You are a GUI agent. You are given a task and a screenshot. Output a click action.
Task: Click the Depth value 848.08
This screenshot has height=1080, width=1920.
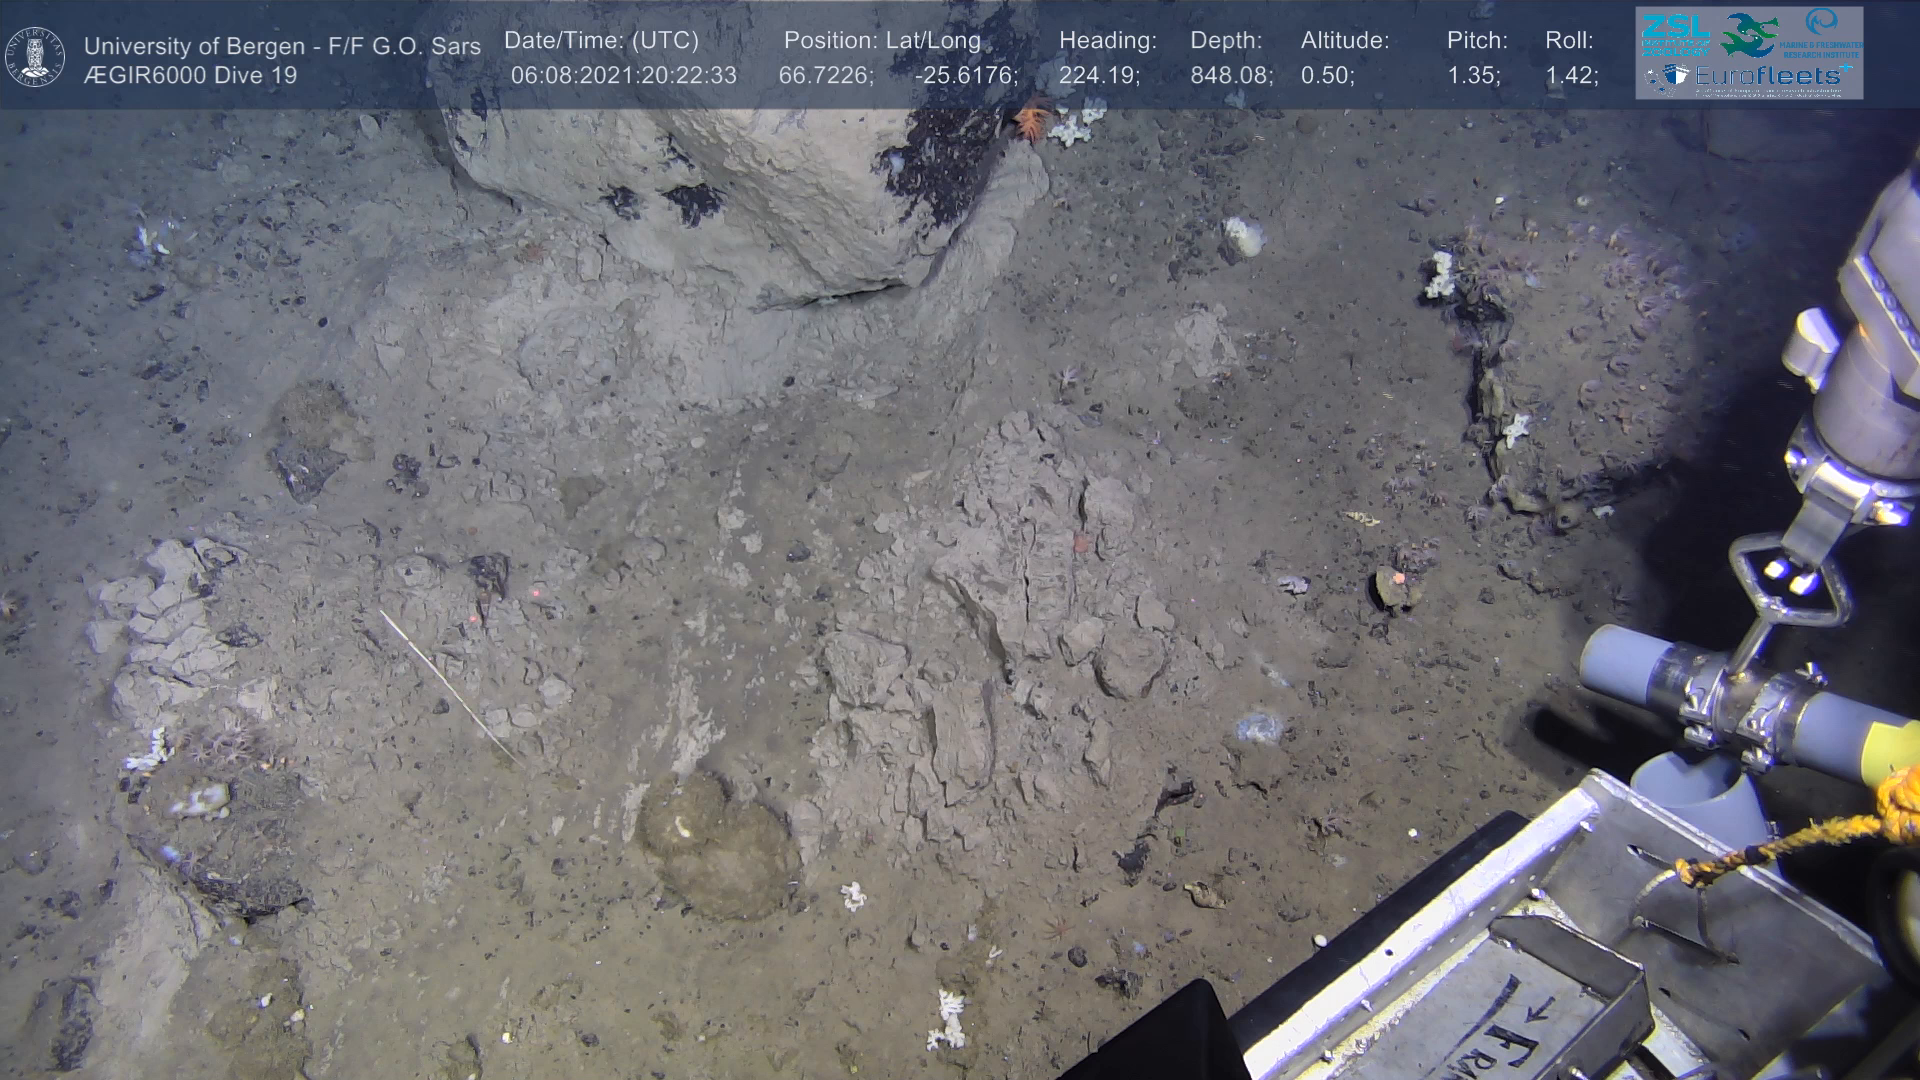pos(1231,75)
